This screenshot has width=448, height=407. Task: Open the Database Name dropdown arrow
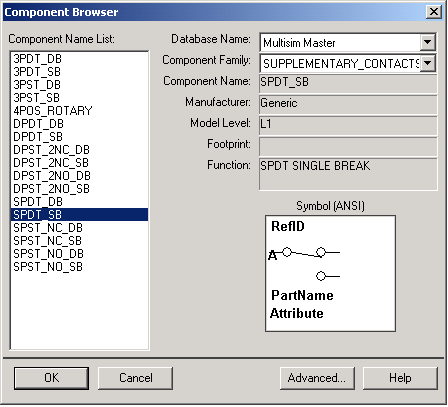click(427, 42)
